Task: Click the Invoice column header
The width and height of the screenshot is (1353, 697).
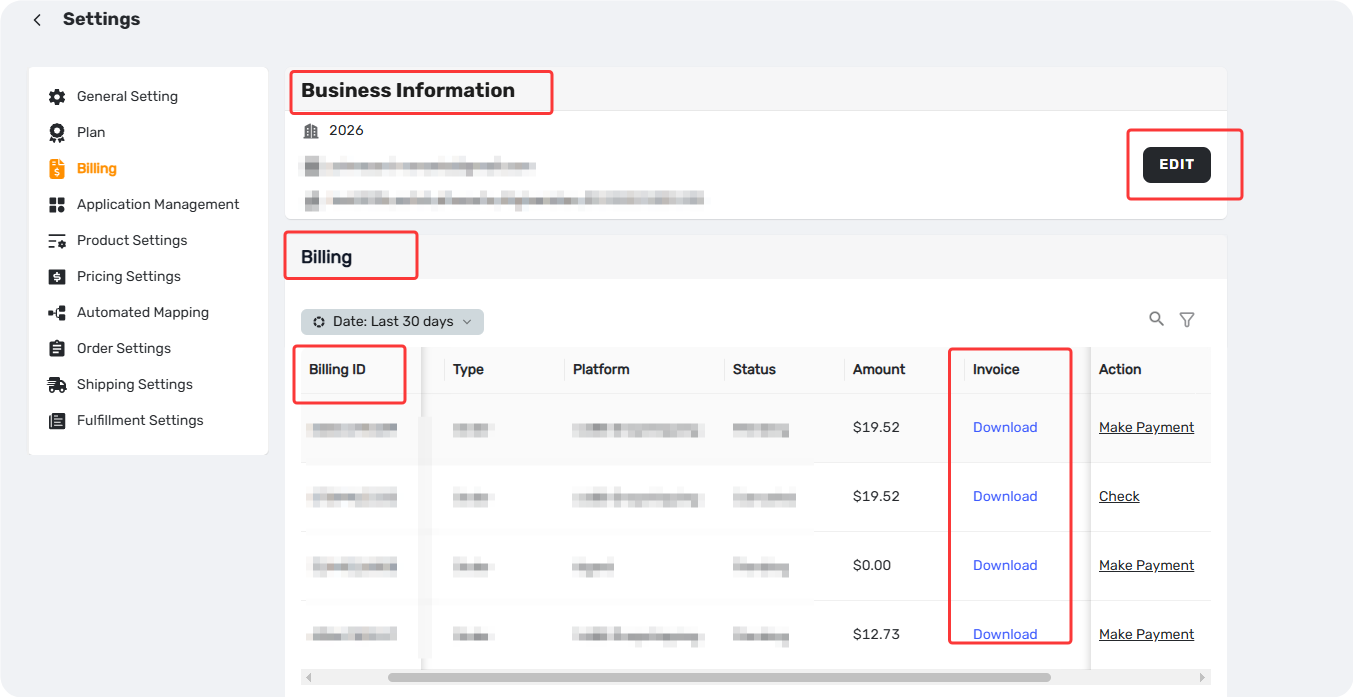Action: click(x=996, y=370)
